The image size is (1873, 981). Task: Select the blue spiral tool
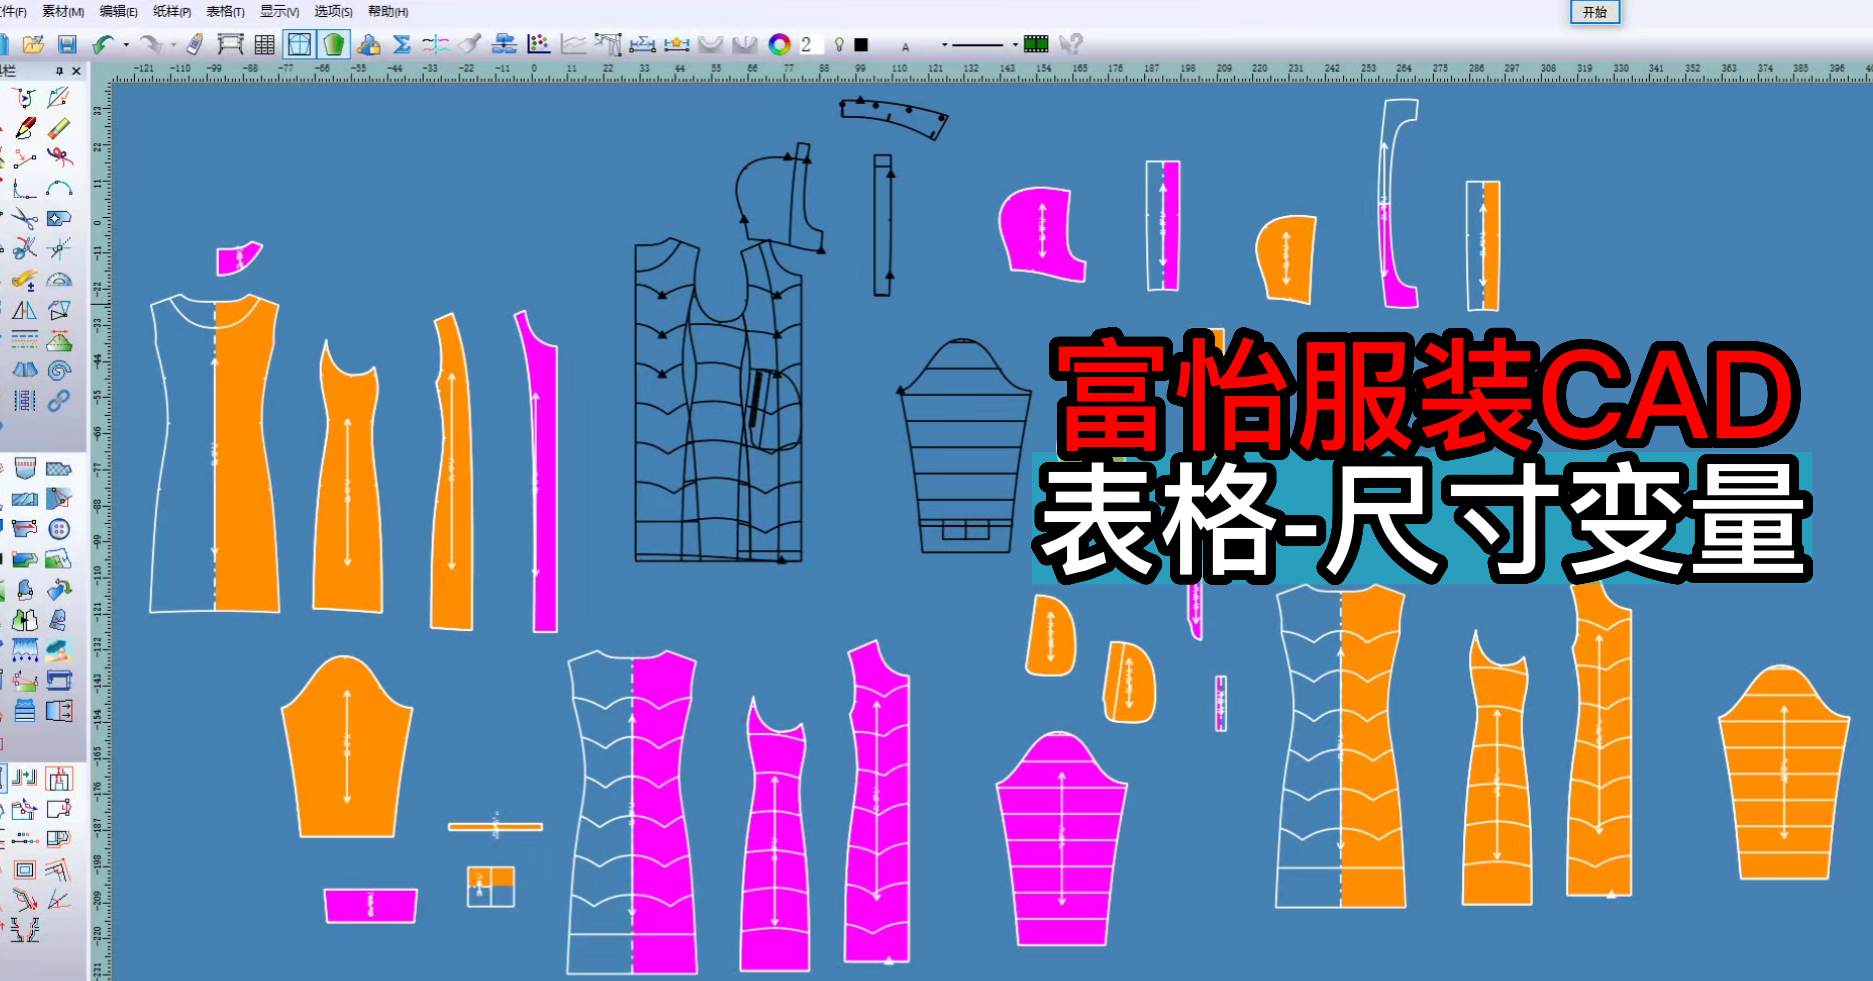coord(59,371)
